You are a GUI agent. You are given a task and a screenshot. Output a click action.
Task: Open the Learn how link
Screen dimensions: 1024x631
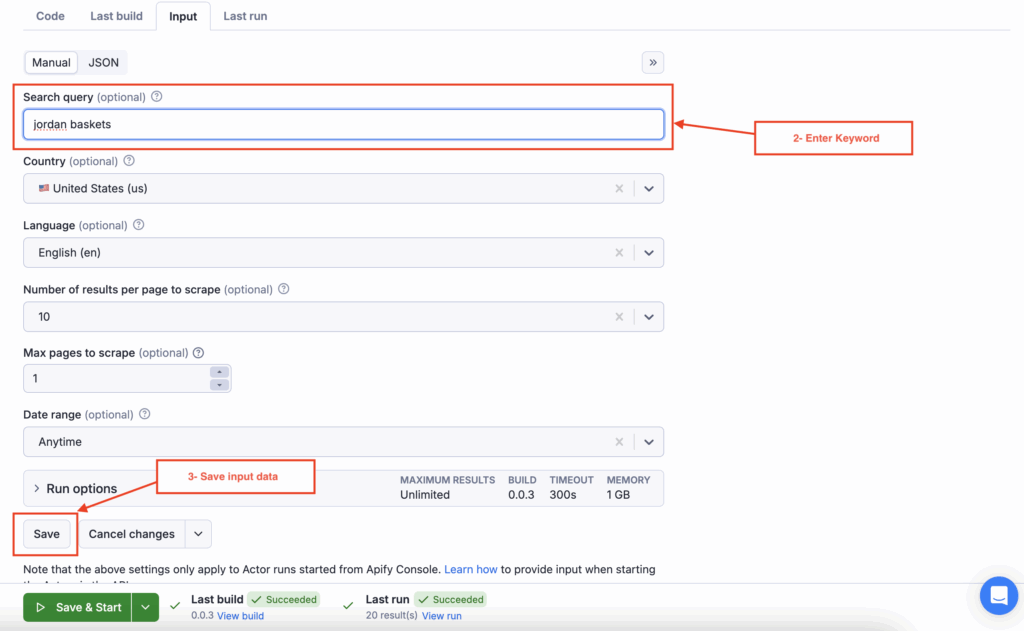[x=470, y=569]
